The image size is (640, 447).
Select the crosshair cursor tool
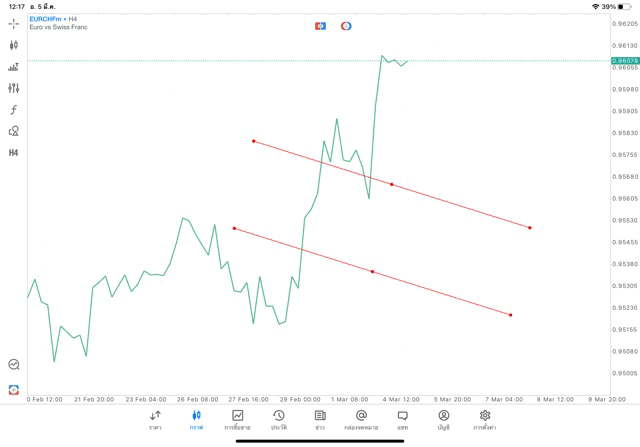point(14,23)
